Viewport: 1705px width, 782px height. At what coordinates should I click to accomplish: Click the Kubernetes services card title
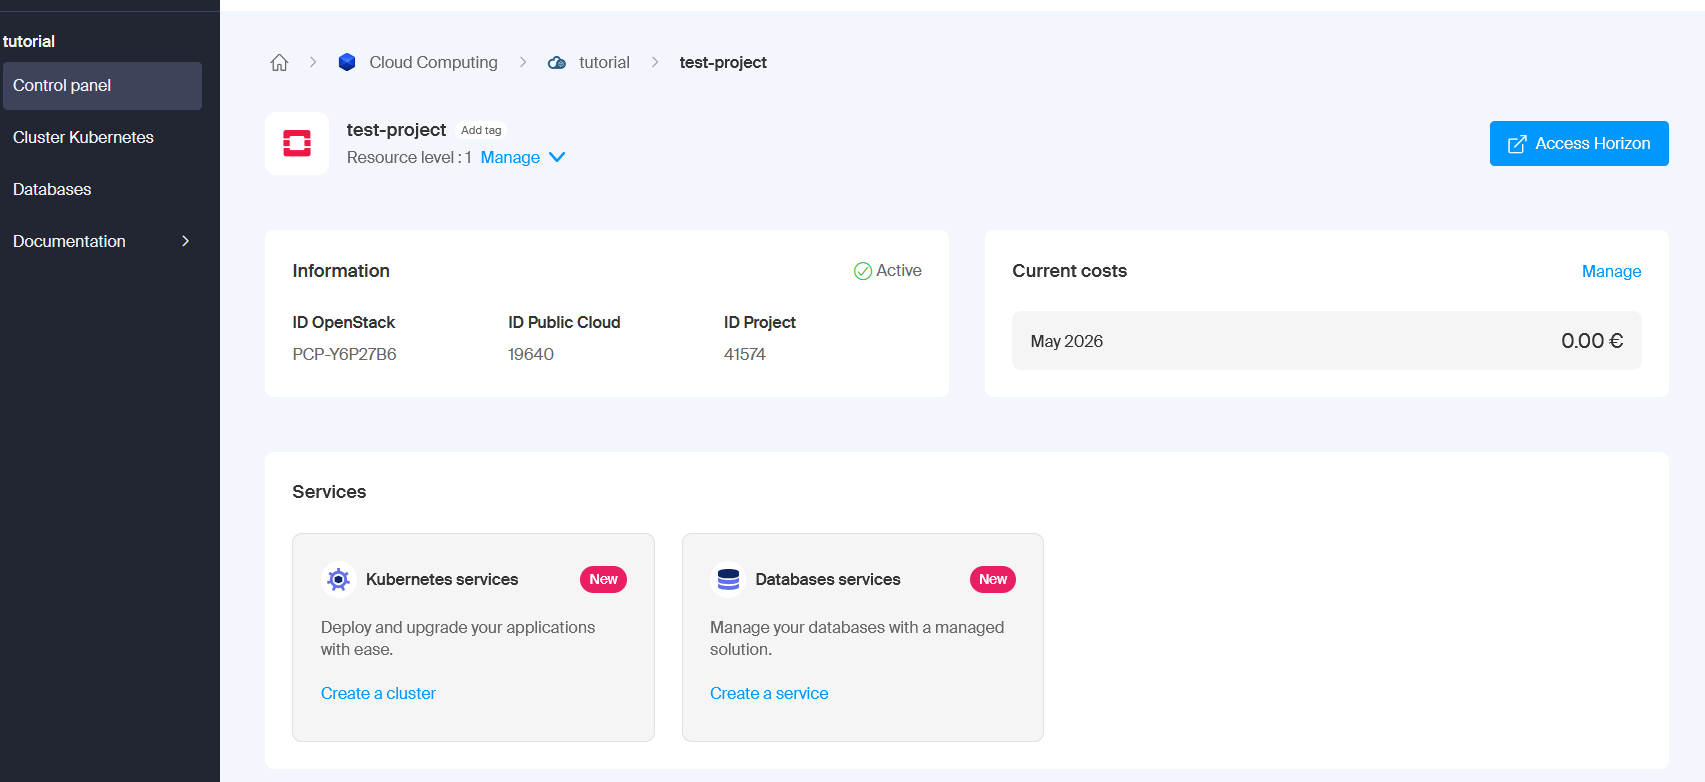coord(442,579)
